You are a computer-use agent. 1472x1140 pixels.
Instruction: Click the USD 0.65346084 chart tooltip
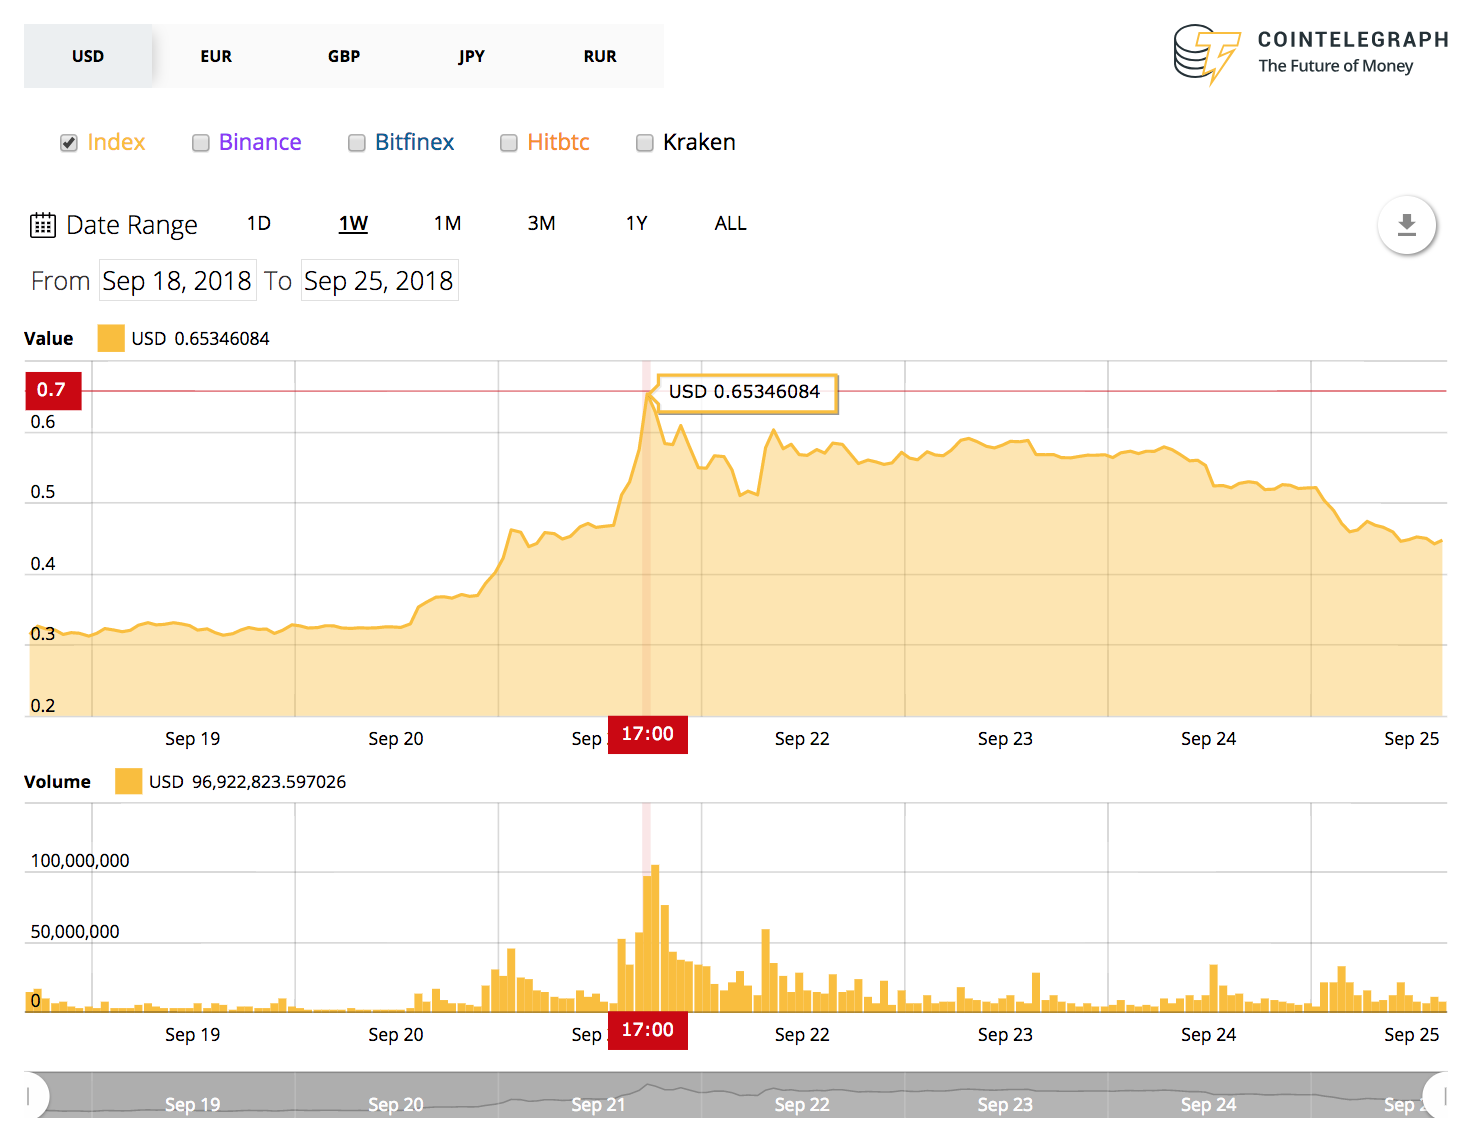pos(746,392)
